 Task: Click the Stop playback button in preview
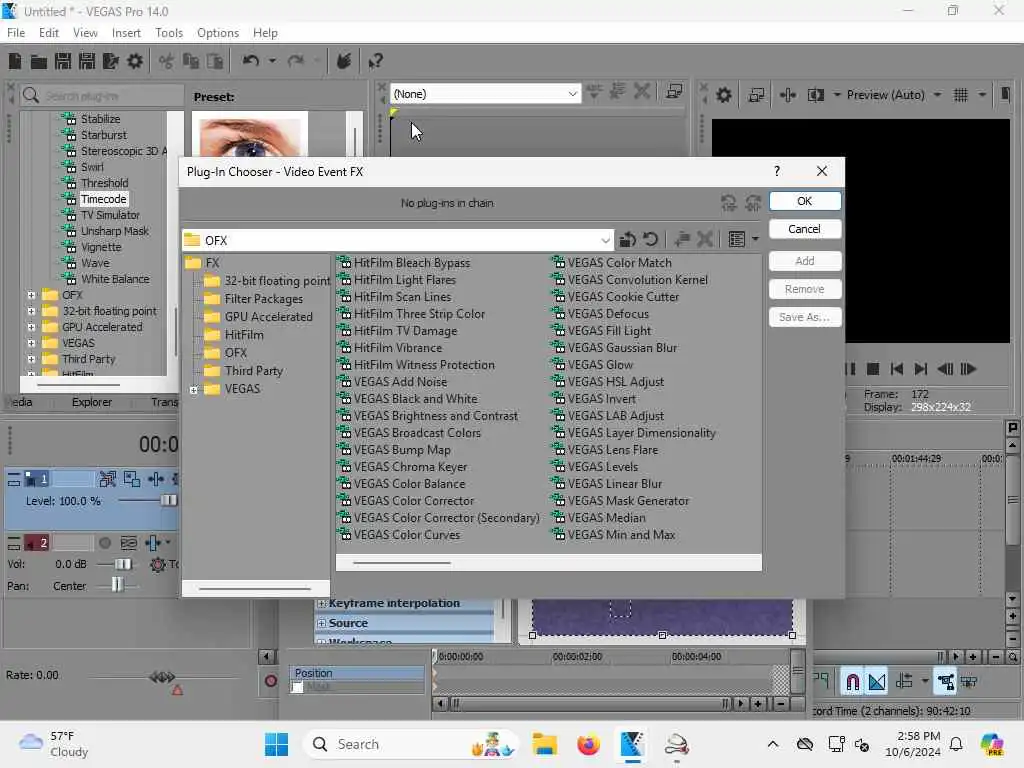tap(872, 369)
